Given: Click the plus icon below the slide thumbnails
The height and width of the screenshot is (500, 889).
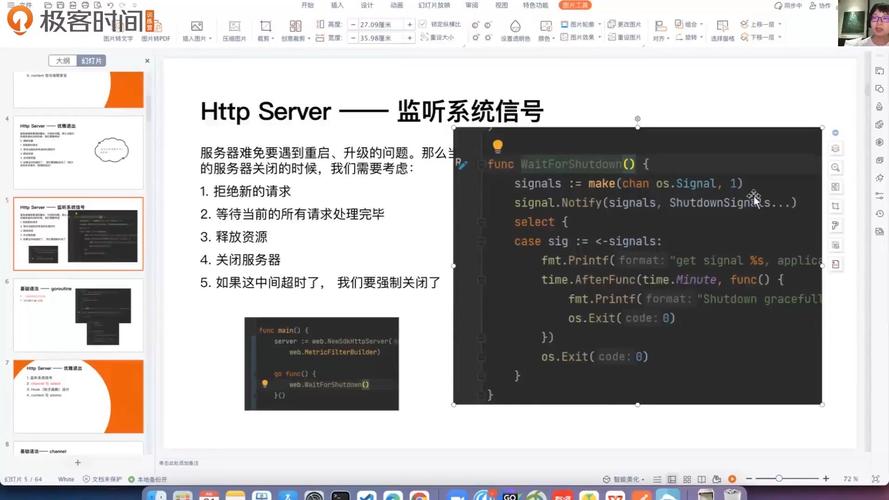Looking at the screenshot, I should 78,463.
